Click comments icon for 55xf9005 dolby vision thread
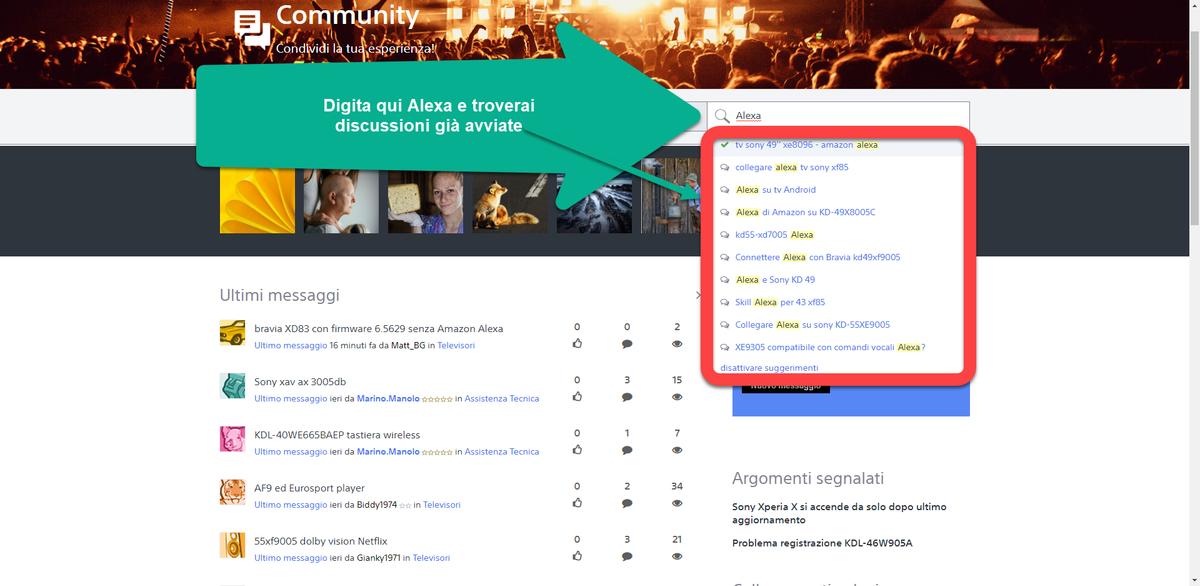Image resolution: width=1200 pixels, height=586 pixels. [627, 556]
